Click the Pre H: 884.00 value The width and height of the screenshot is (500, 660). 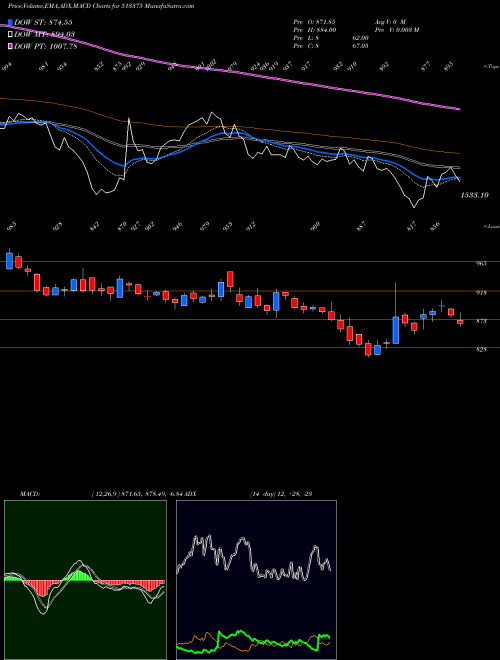coord(314,29)
